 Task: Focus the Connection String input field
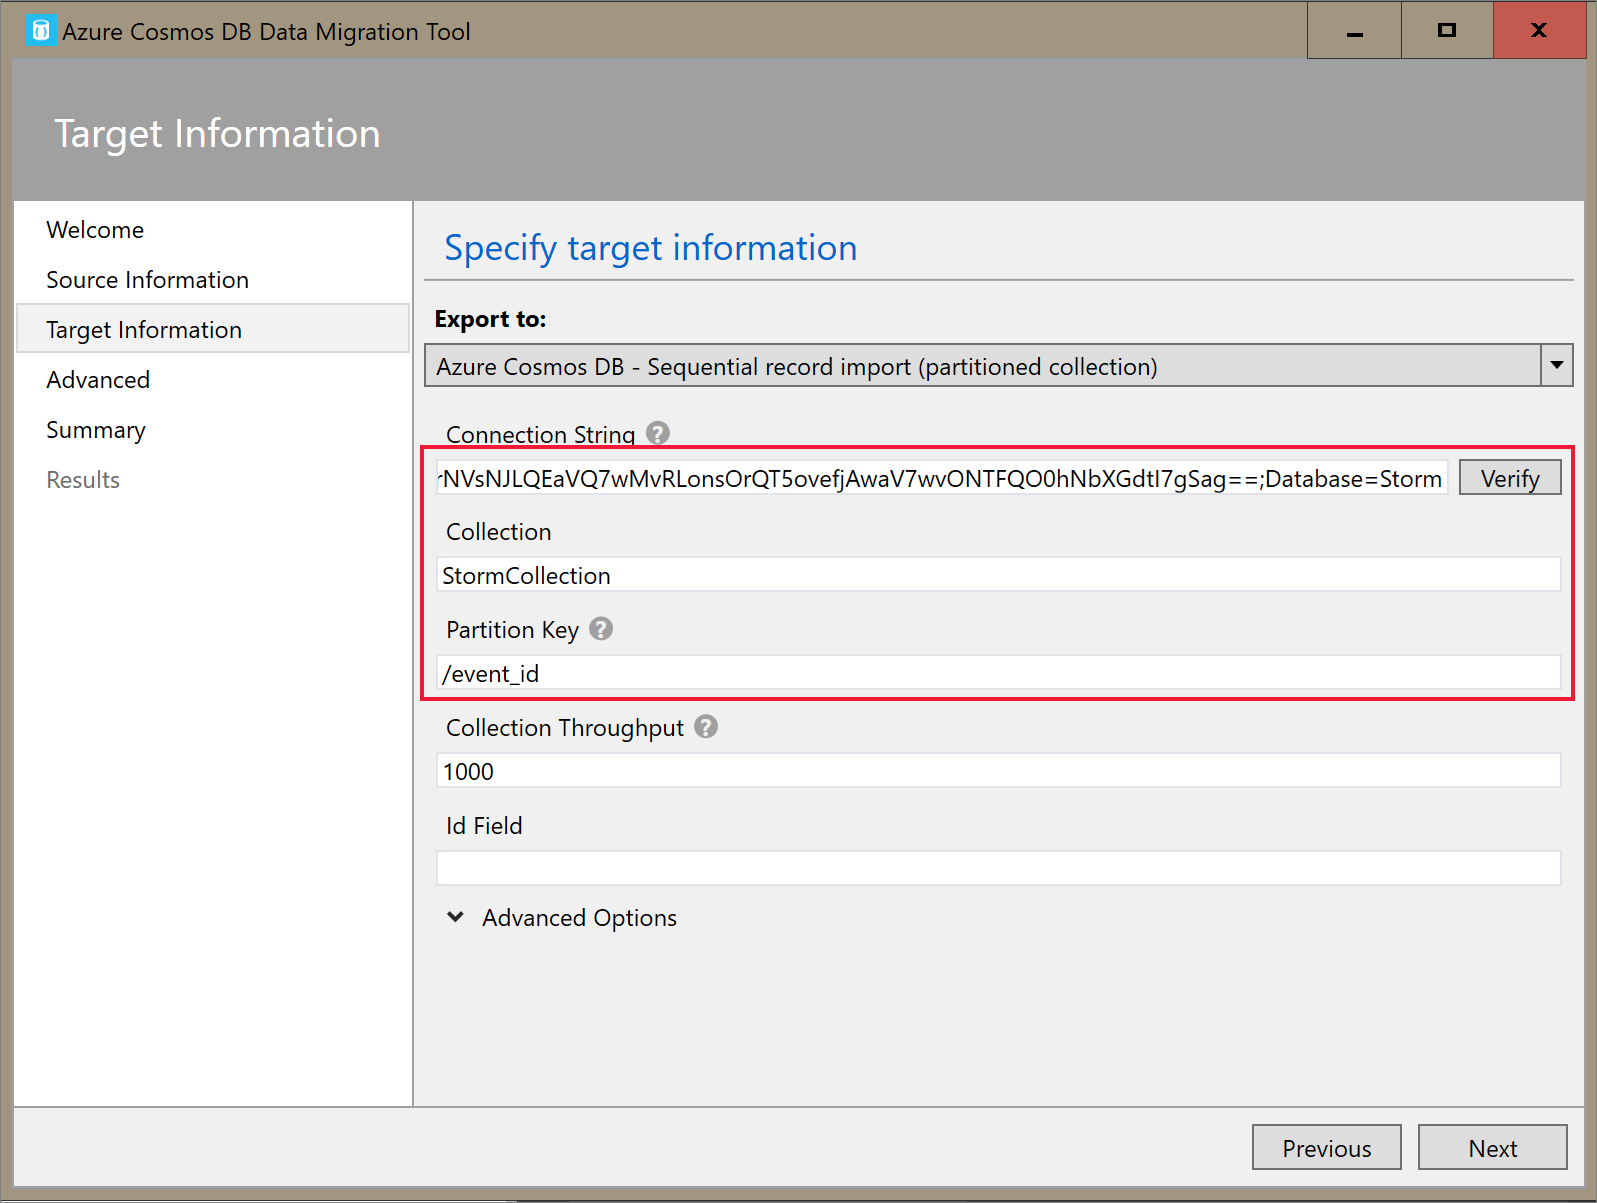pos(942,478)
